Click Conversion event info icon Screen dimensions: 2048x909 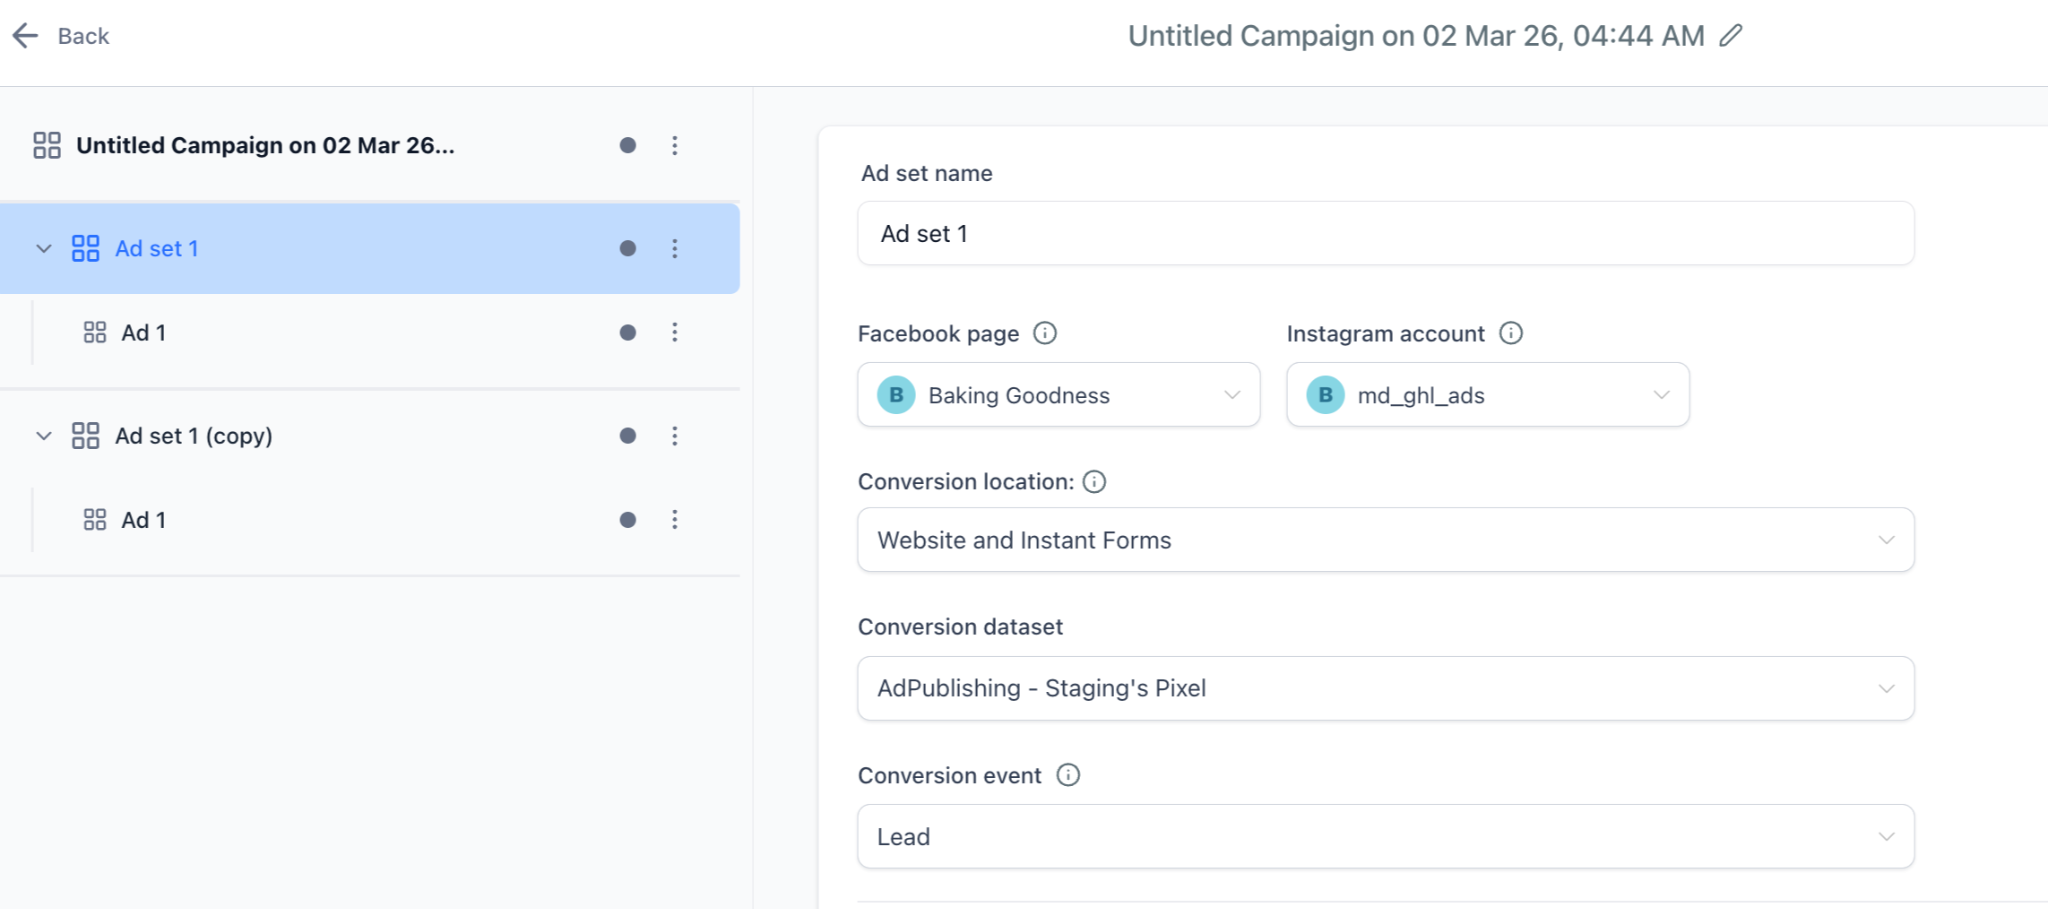point(1068,775)
